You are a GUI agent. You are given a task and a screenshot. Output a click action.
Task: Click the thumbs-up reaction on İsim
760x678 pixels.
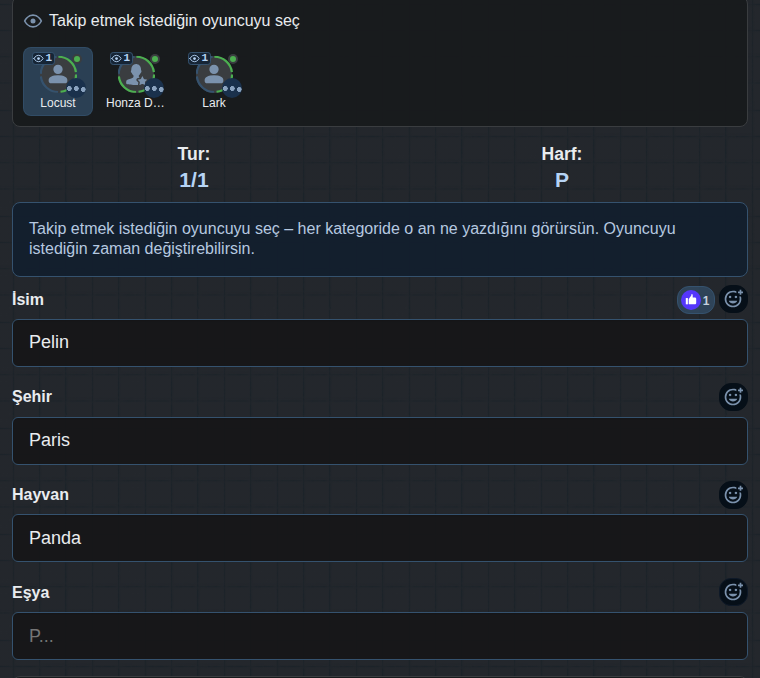point(696,300)
